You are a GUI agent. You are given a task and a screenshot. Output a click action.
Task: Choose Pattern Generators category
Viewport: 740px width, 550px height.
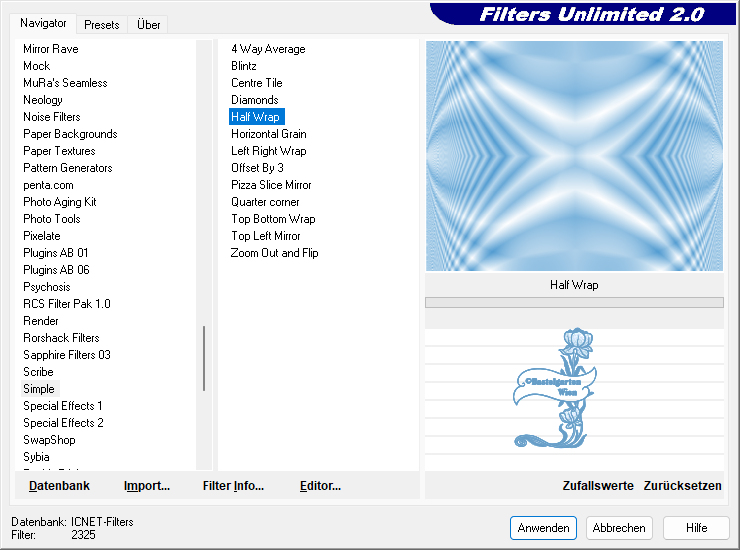point(67,168)
